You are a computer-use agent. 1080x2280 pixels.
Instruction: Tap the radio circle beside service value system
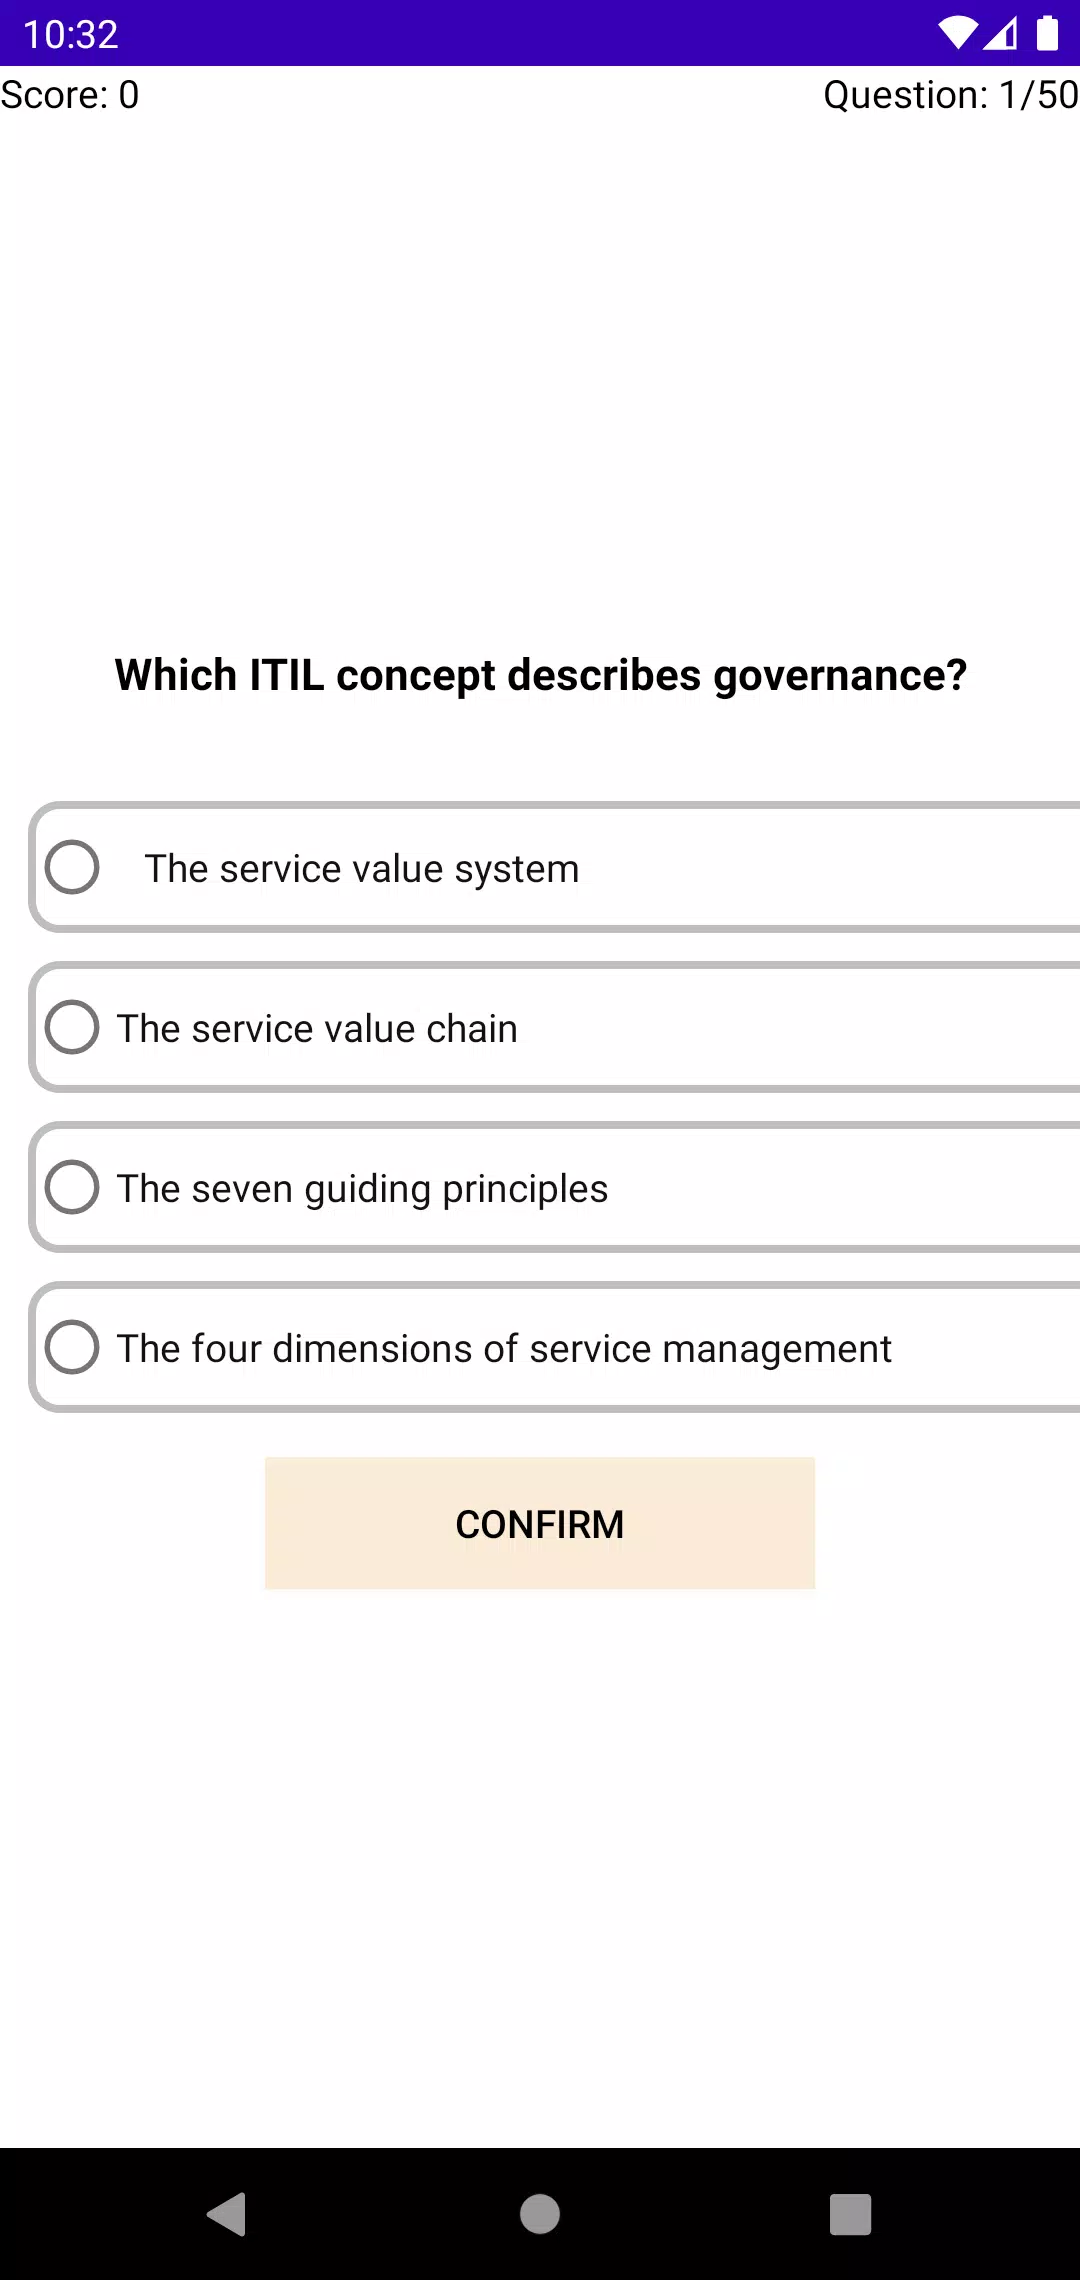pos(71,868)
